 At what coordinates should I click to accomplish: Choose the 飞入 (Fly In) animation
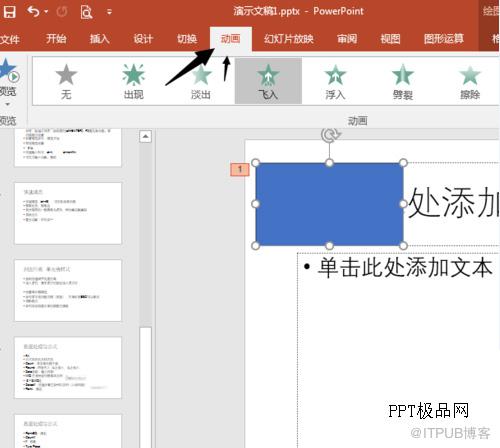click(x=268, y=81)
